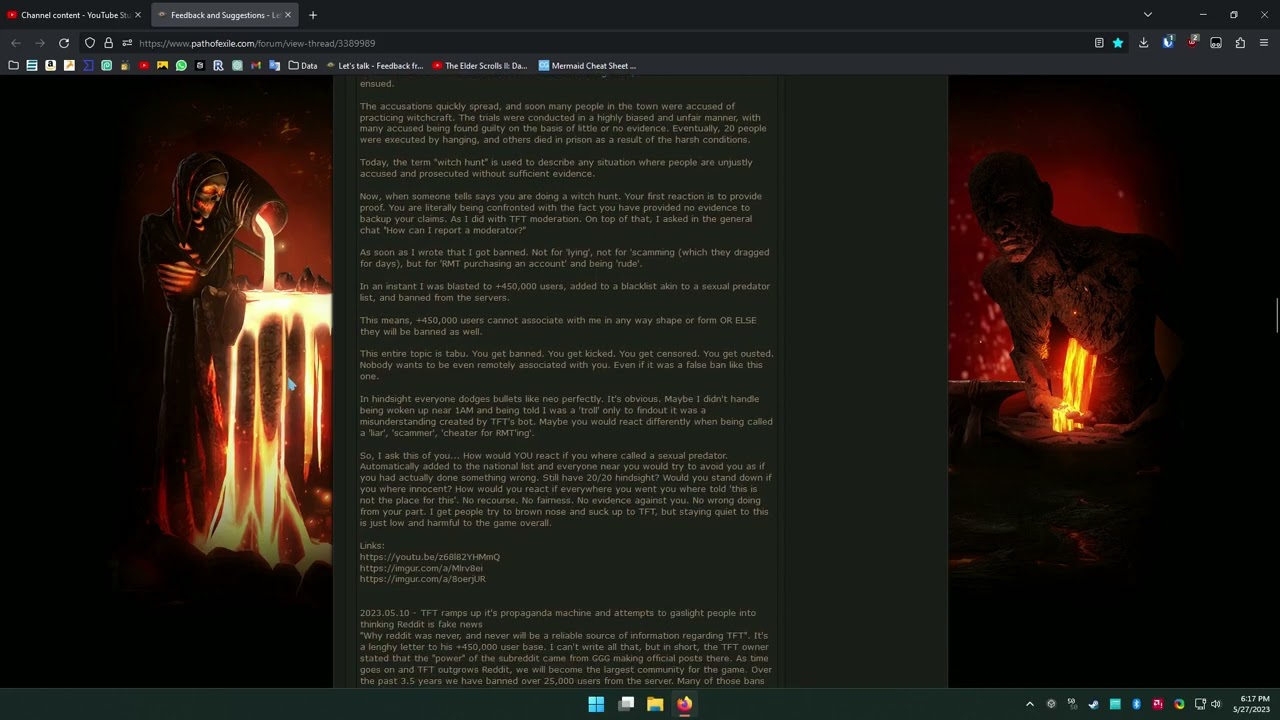Open Windows Start menu
1280x720 pixels.
596,704
